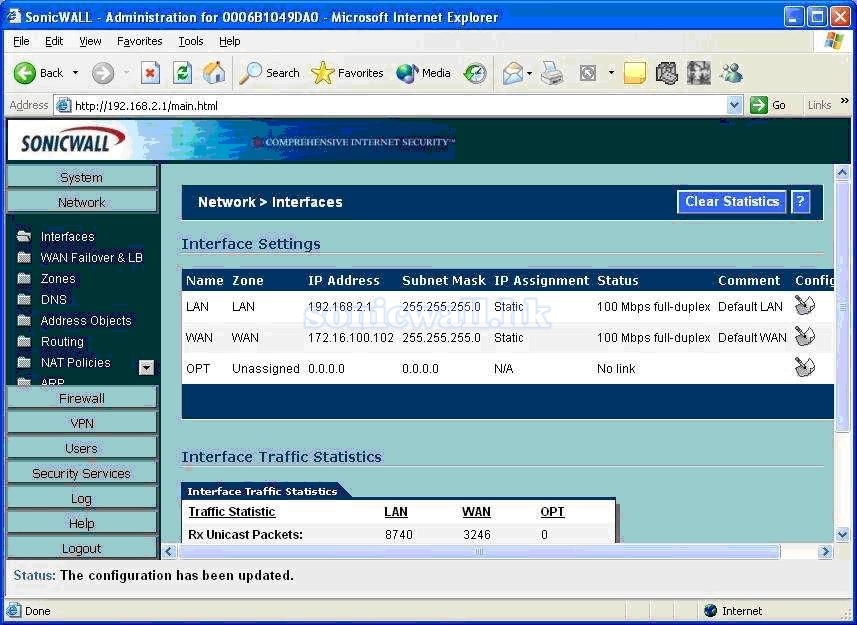Open the help question mark button

[x=800, y=202]
